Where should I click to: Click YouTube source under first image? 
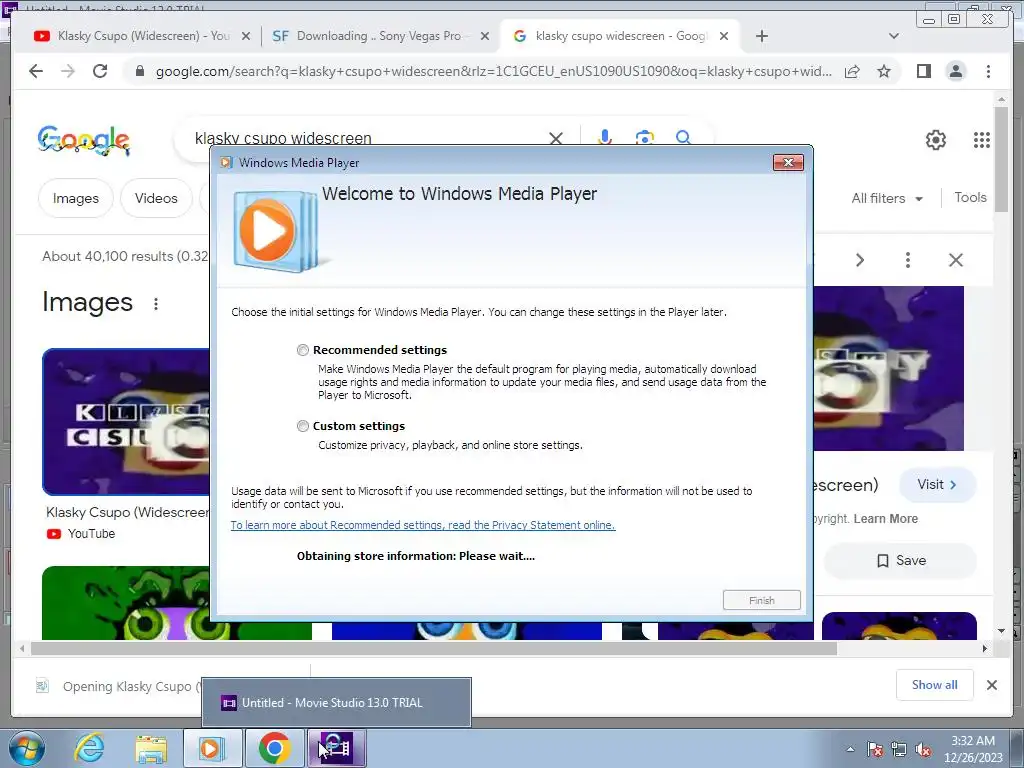[x=81, y=534]
